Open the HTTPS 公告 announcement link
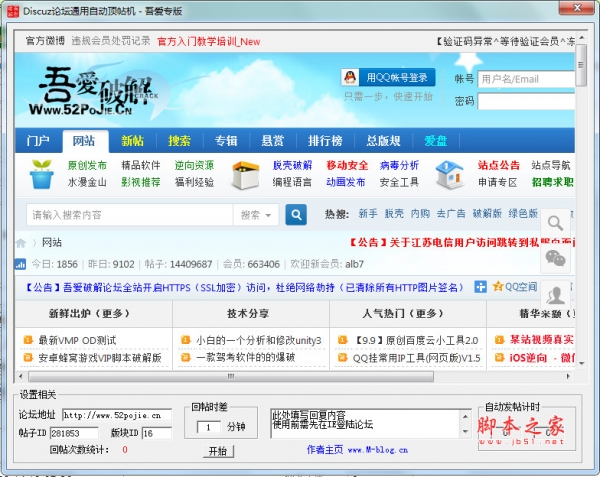 pyautogui.click(x=245, y=287)
